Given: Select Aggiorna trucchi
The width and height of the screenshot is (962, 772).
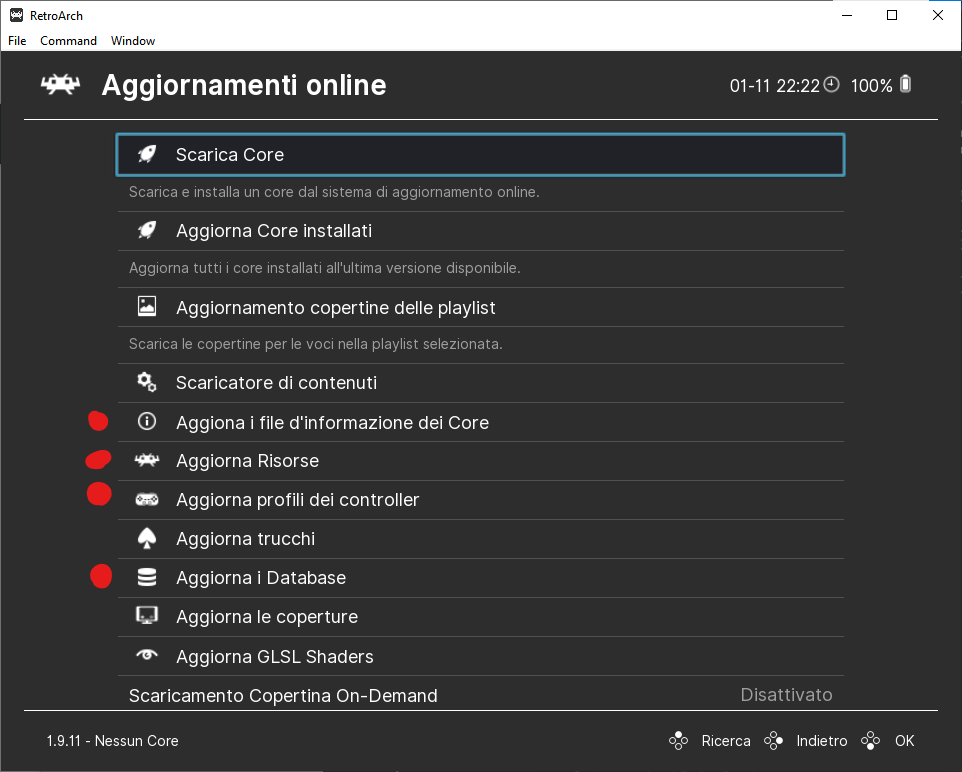Looking at the screenshot, I should tap(480, 539).
